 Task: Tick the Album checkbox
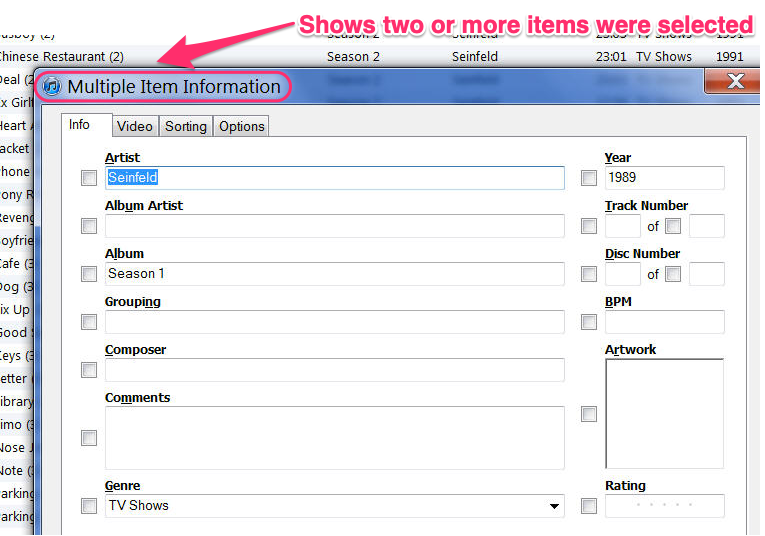89,274
